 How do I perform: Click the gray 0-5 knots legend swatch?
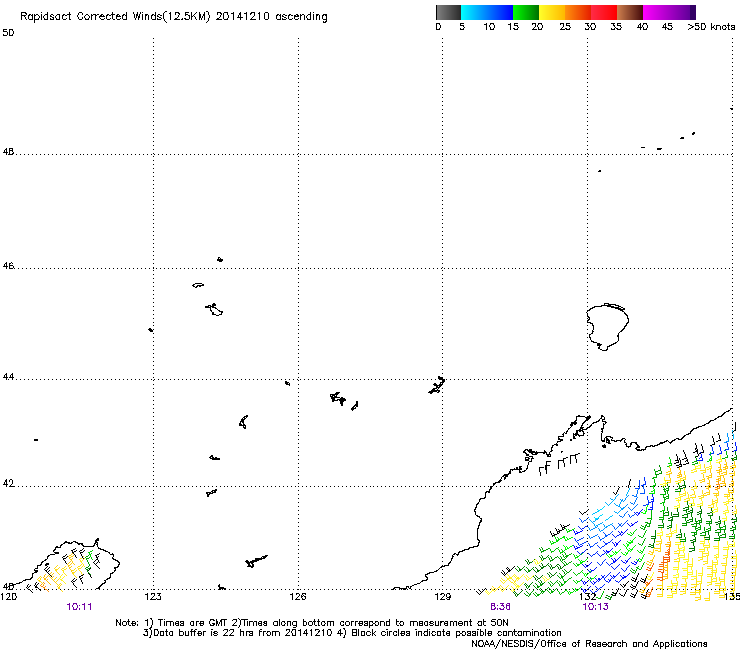coord(448,12)
